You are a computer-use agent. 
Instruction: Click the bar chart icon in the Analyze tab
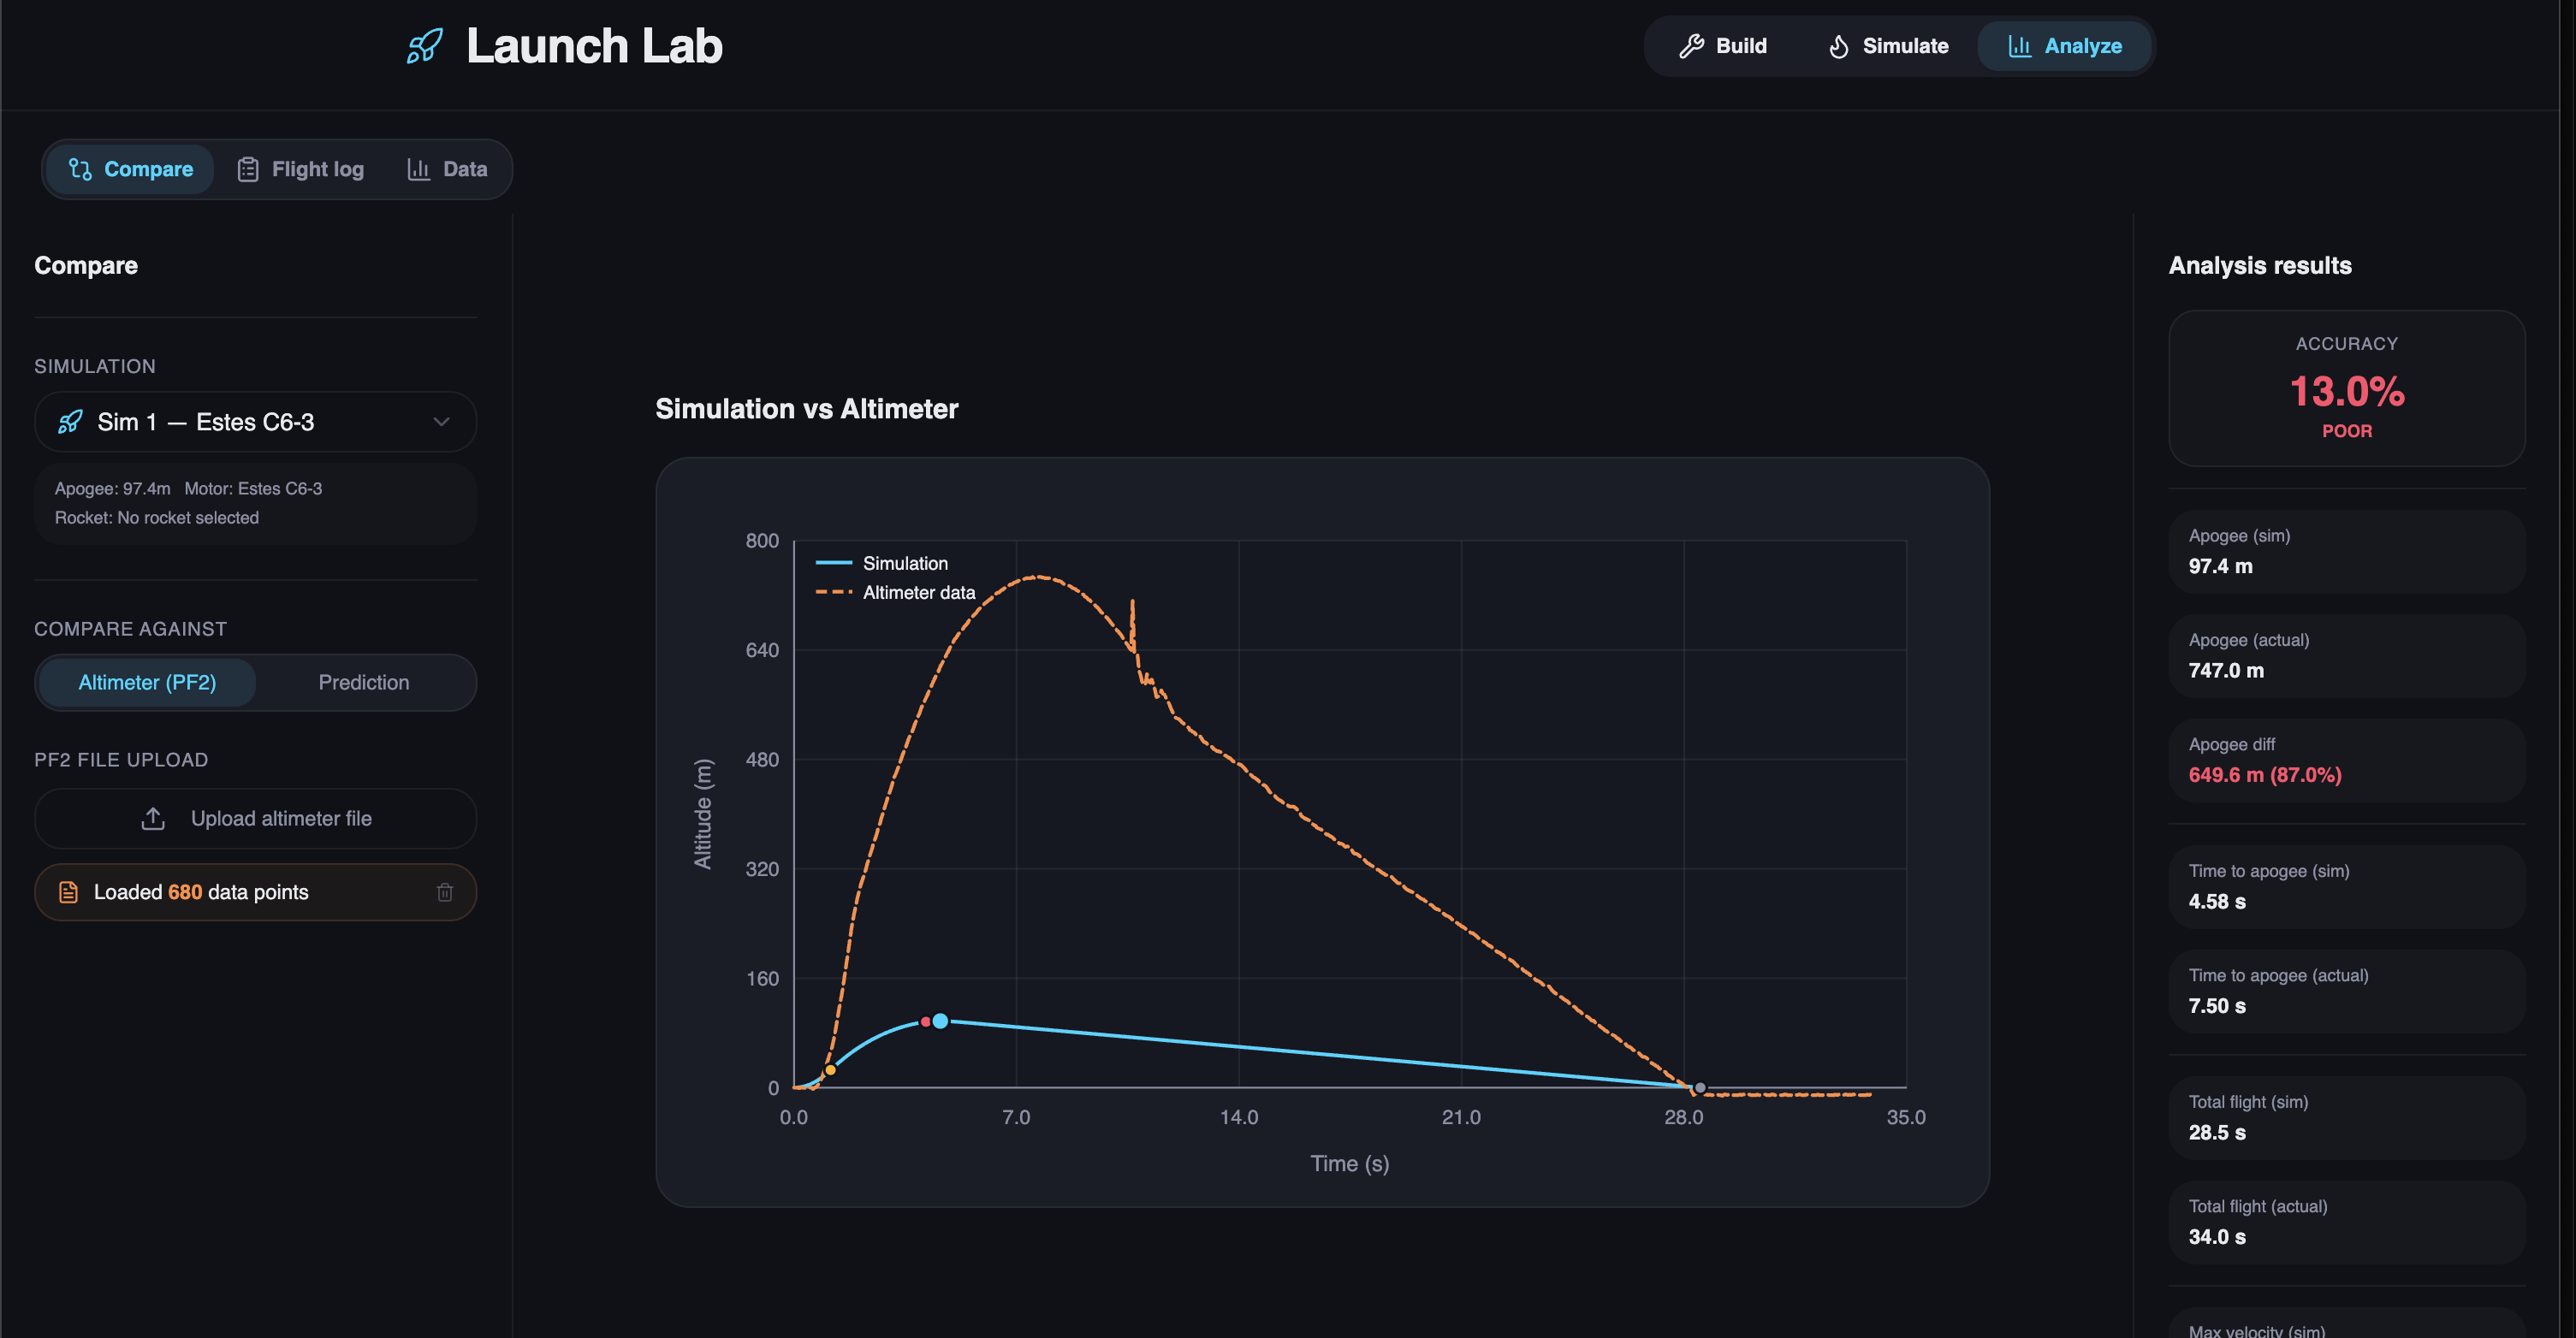[2019, 46]
